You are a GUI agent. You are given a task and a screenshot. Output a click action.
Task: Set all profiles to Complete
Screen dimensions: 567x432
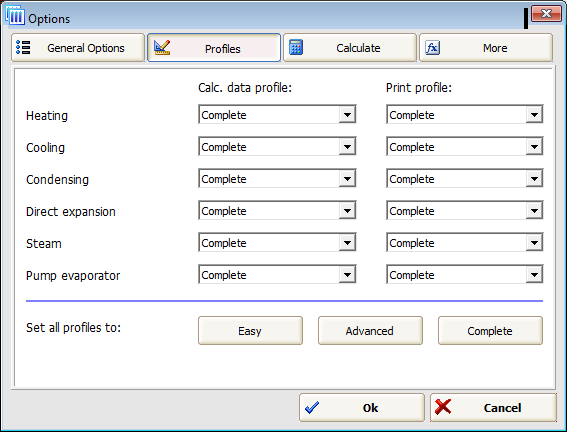(x=490, y=330)
